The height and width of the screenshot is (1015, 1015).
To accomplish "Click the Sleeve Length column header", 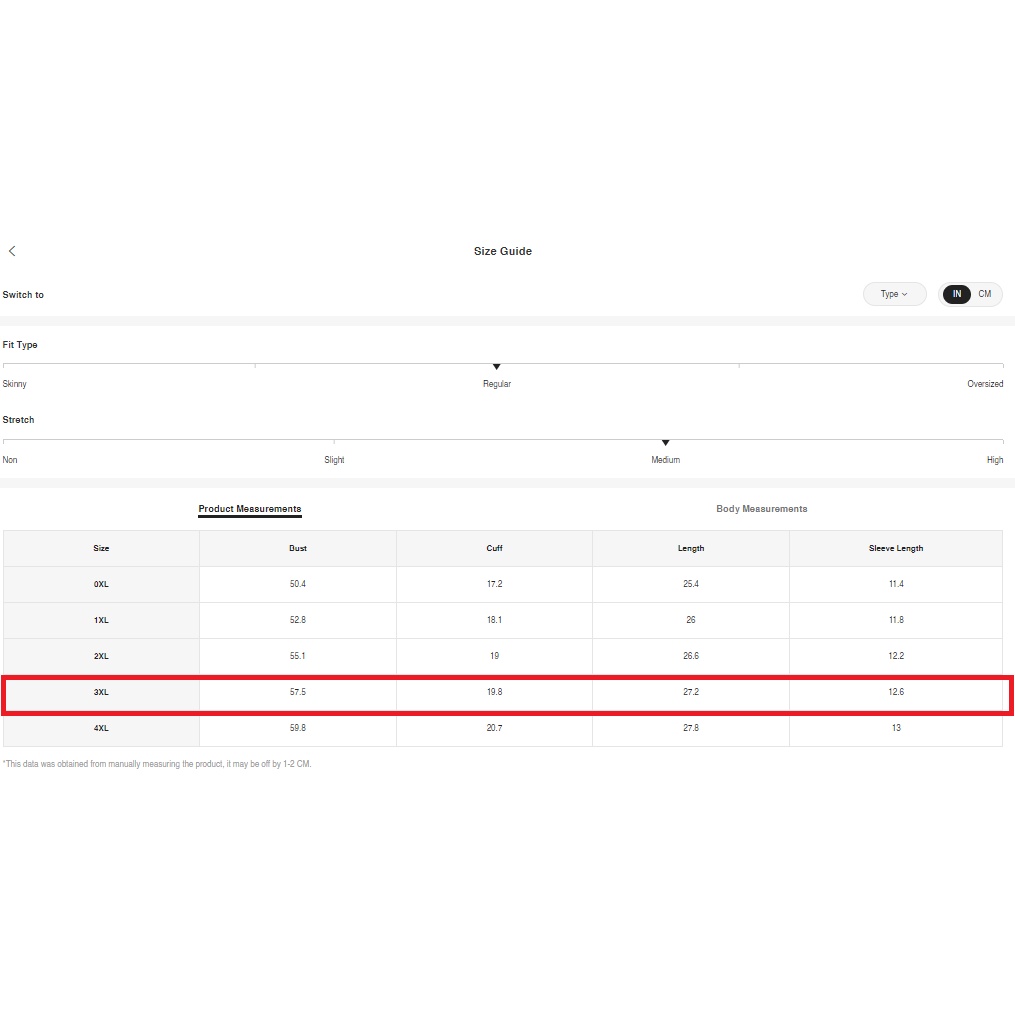I will point(896,548).
